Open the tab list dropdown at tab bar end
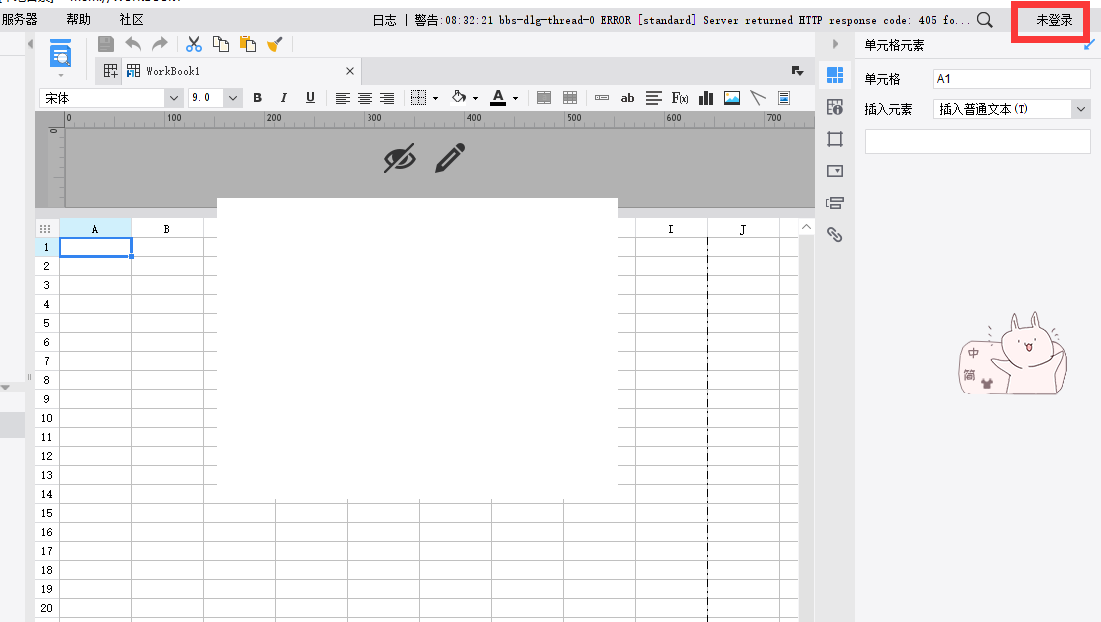Screen dimensions: 1101x622 coord(797,71)
